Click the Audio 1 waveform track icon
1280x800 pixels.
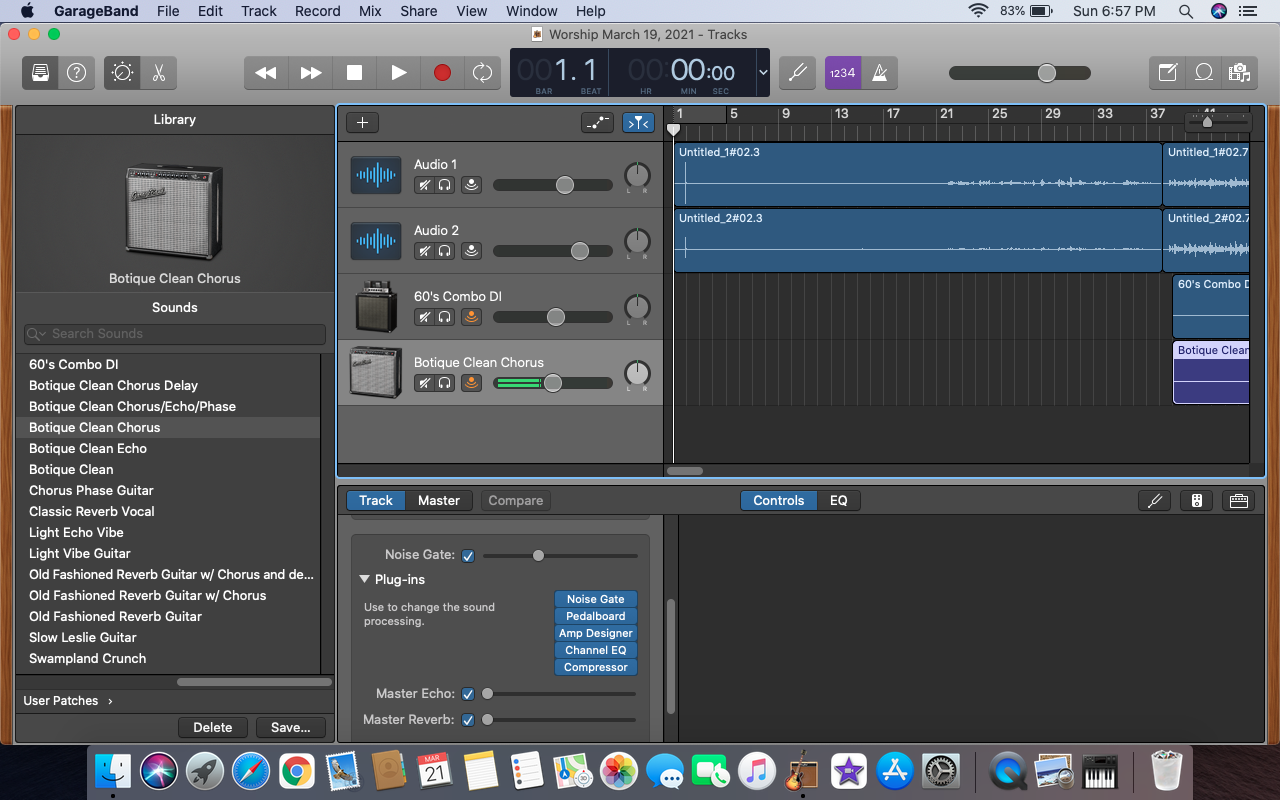pos(376,175)
